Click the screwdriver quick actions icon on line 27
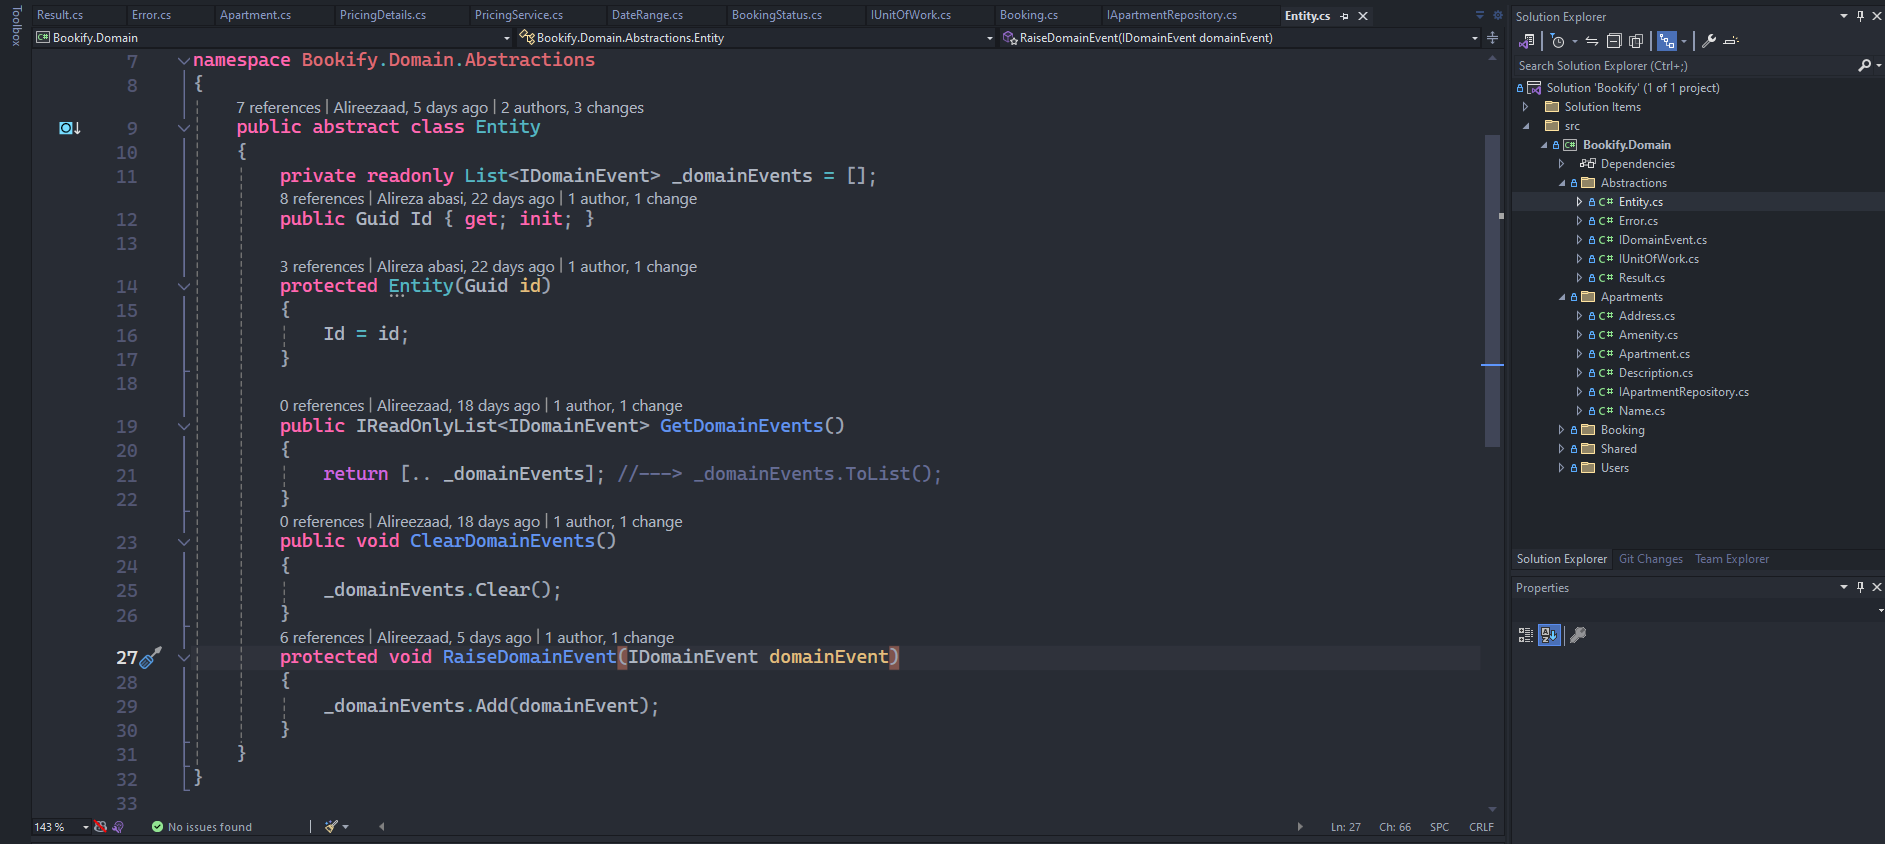 pyautogui.click(x=150, y=657)
